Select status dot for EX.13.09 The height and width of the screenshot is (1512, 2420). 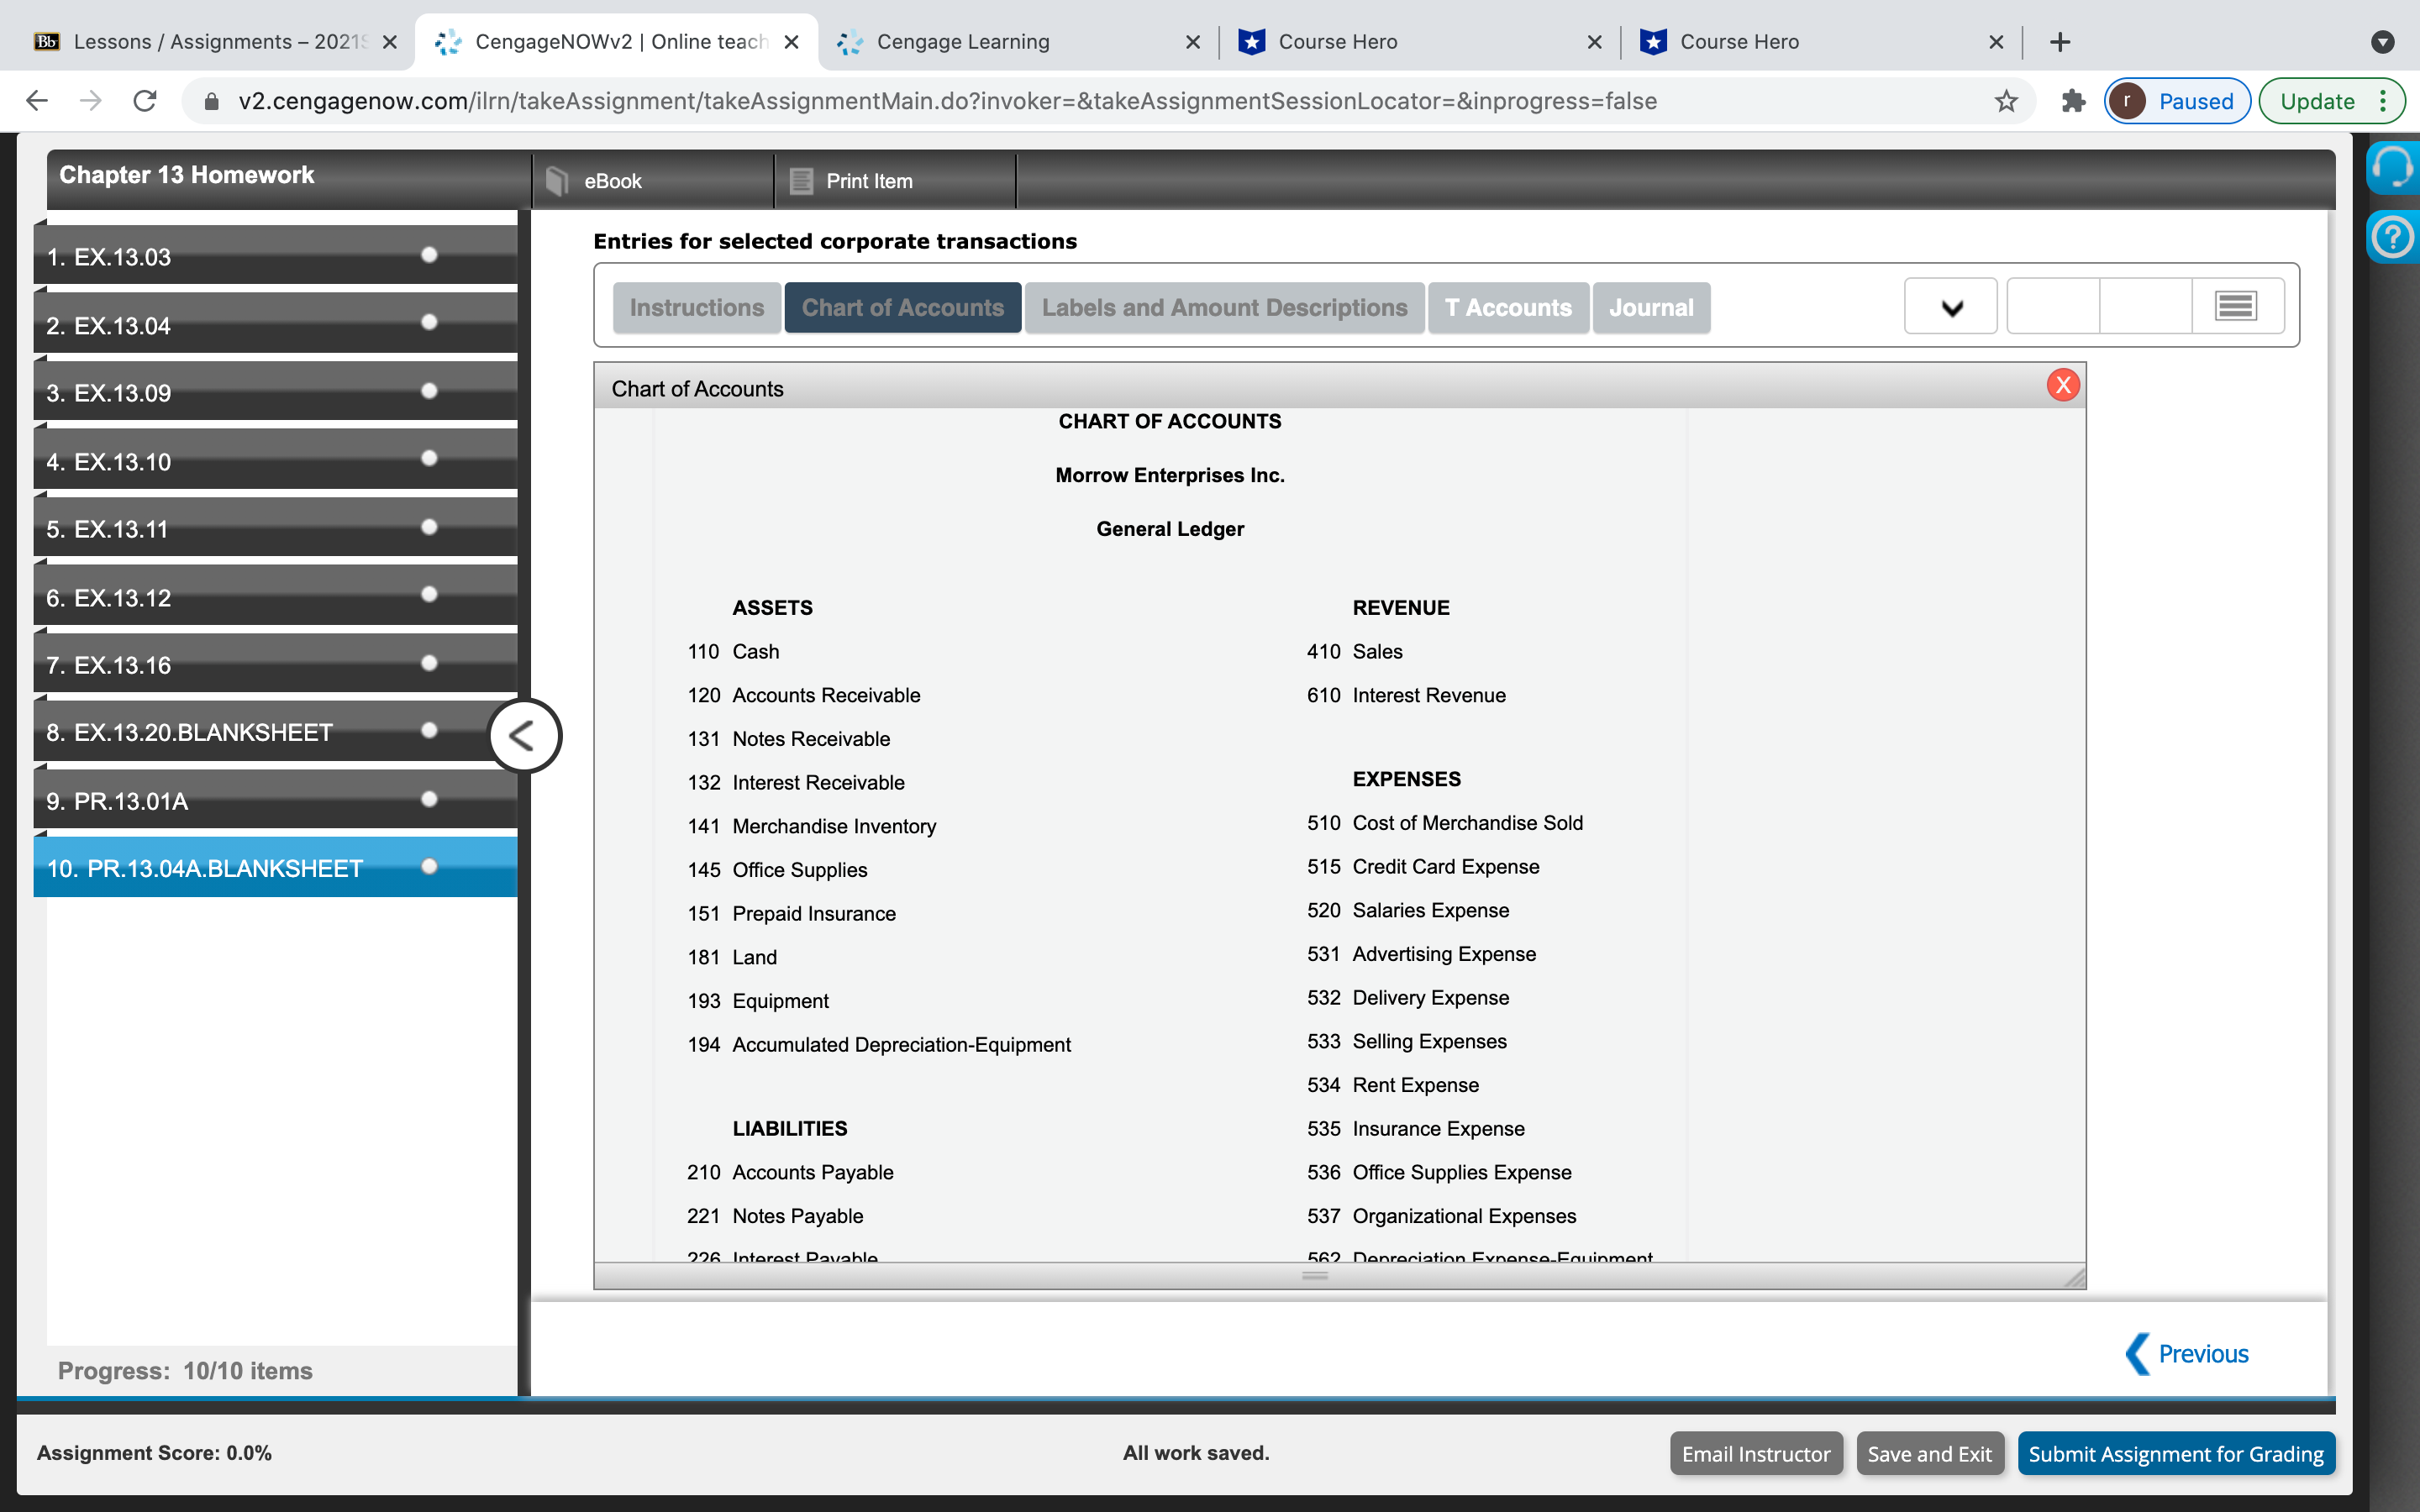429,391
